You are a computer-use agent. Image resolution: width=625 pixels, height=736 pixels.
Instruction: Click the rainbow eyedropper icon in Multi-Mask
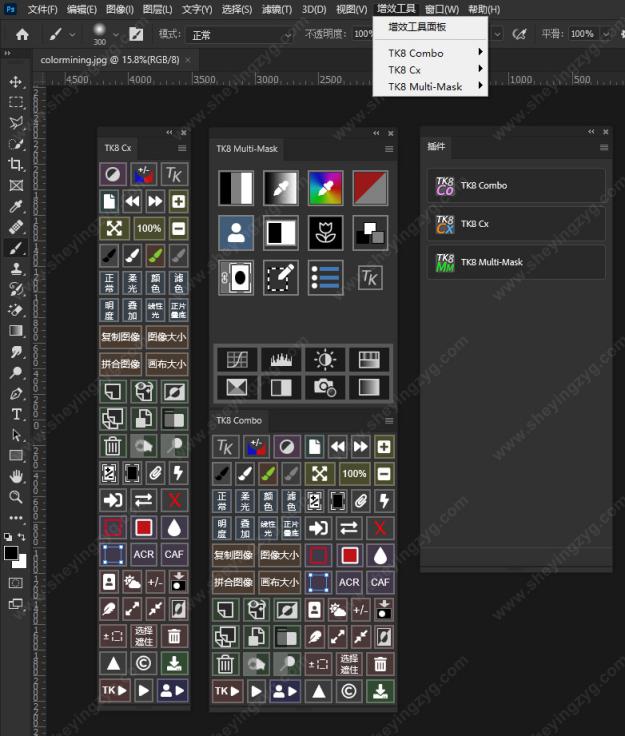pos(325,187)
